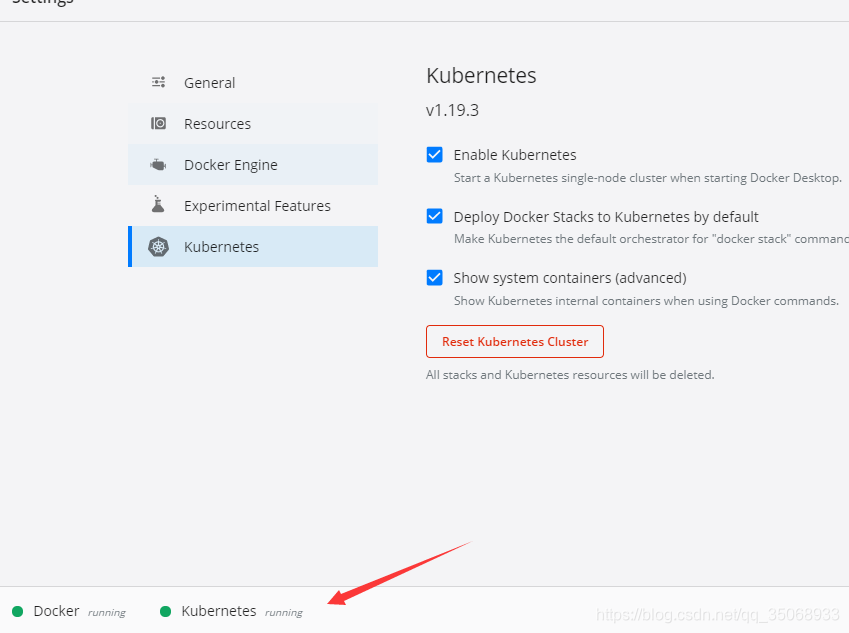Click the Kubernetes page heading

[481, 76]
